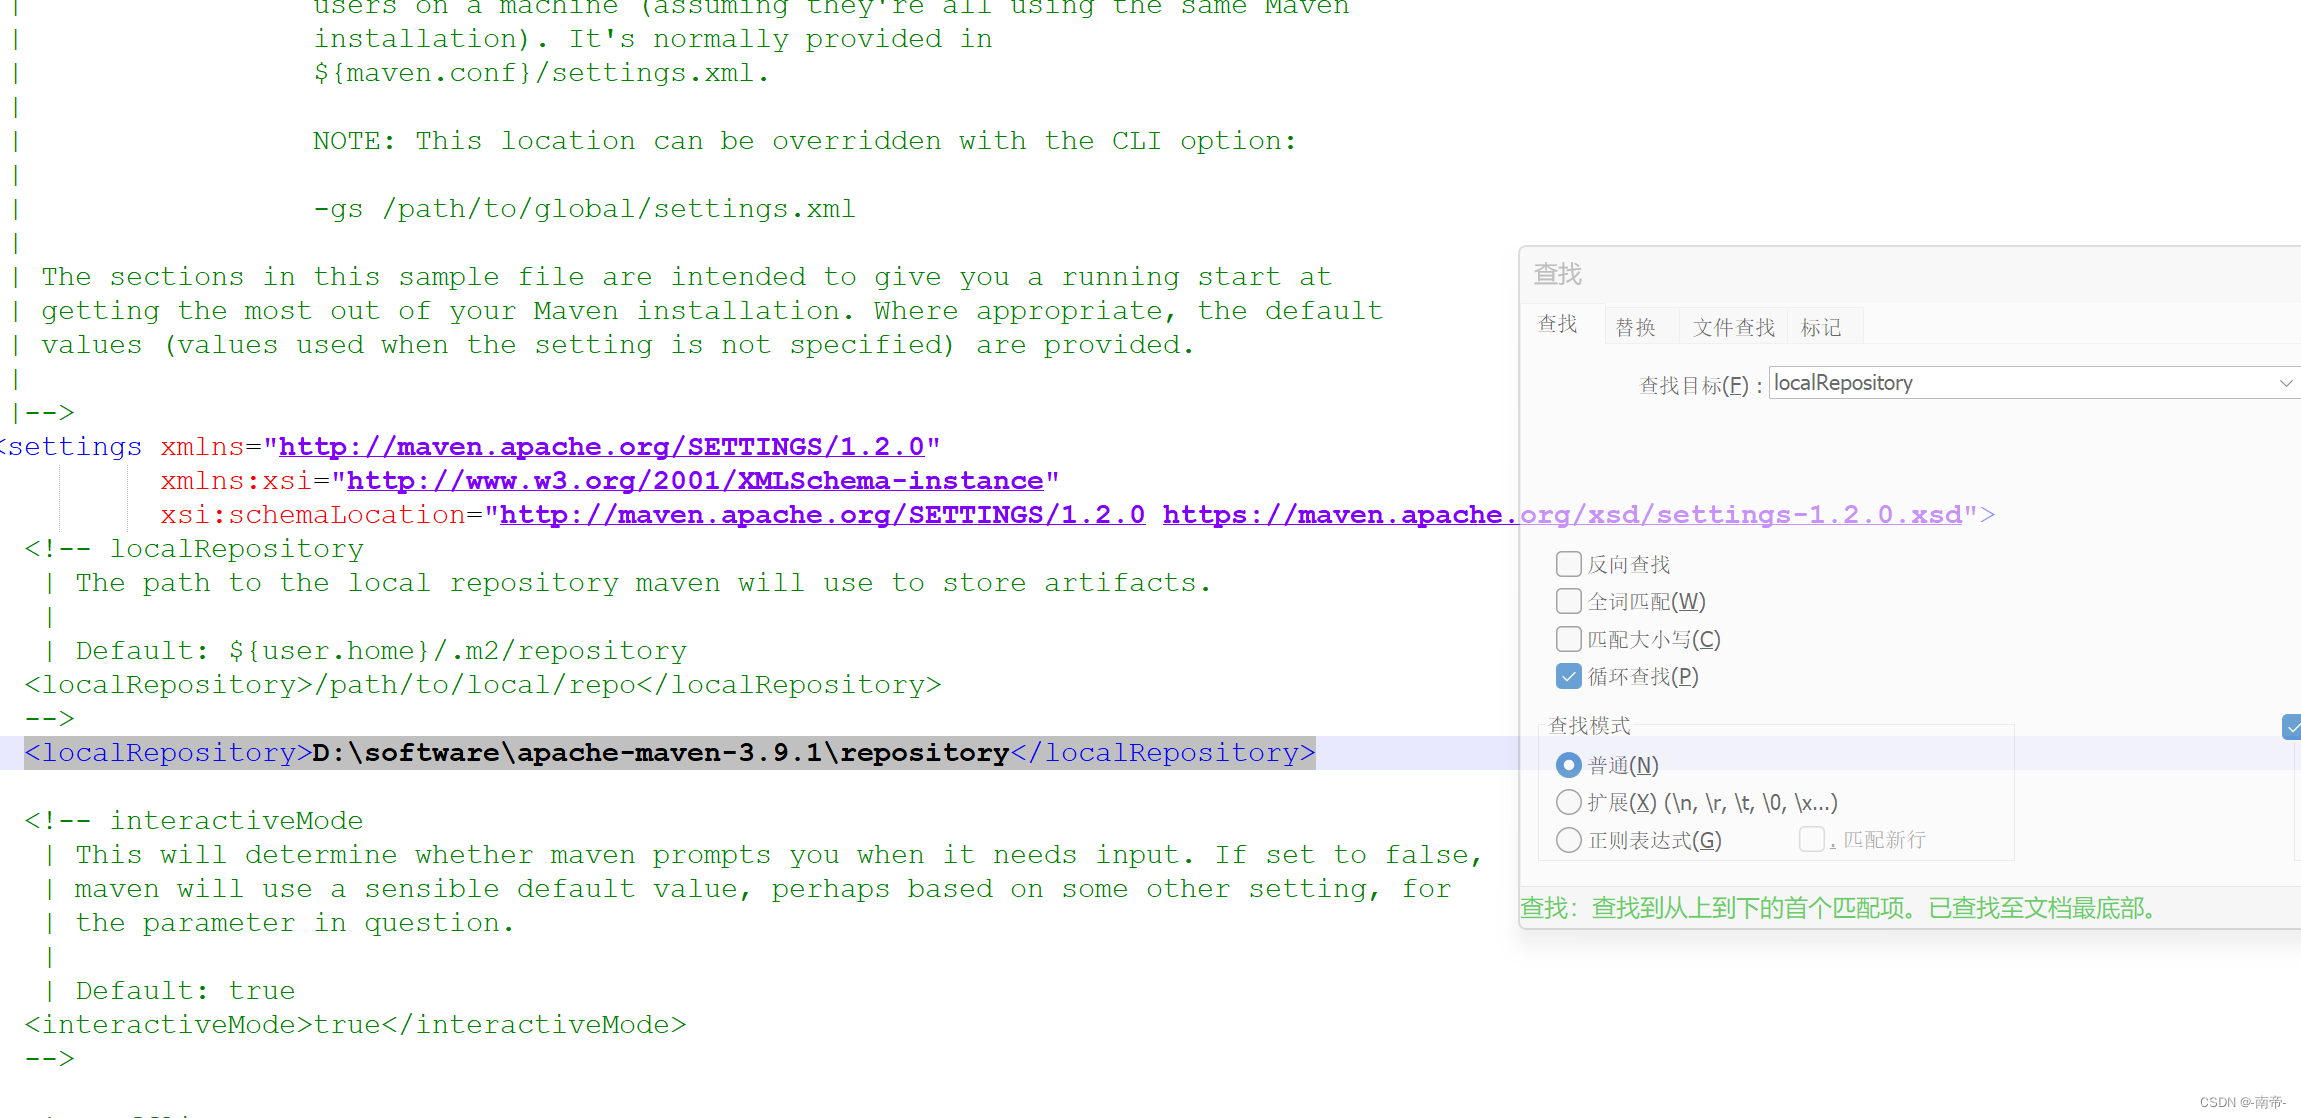Open the schemaLocation SETTINGS/1.2.0 link
Viewport: 2301px width, 1118px height.
pos(822,515)
